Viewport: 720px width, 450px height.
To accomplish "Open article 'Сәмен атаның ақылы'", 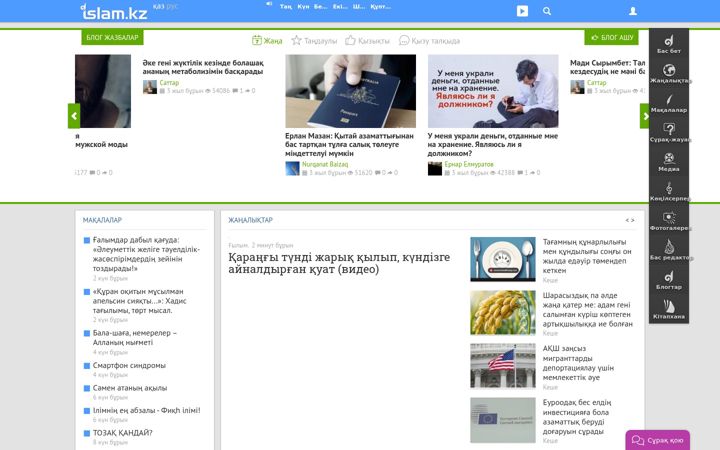I will [130, 388].
